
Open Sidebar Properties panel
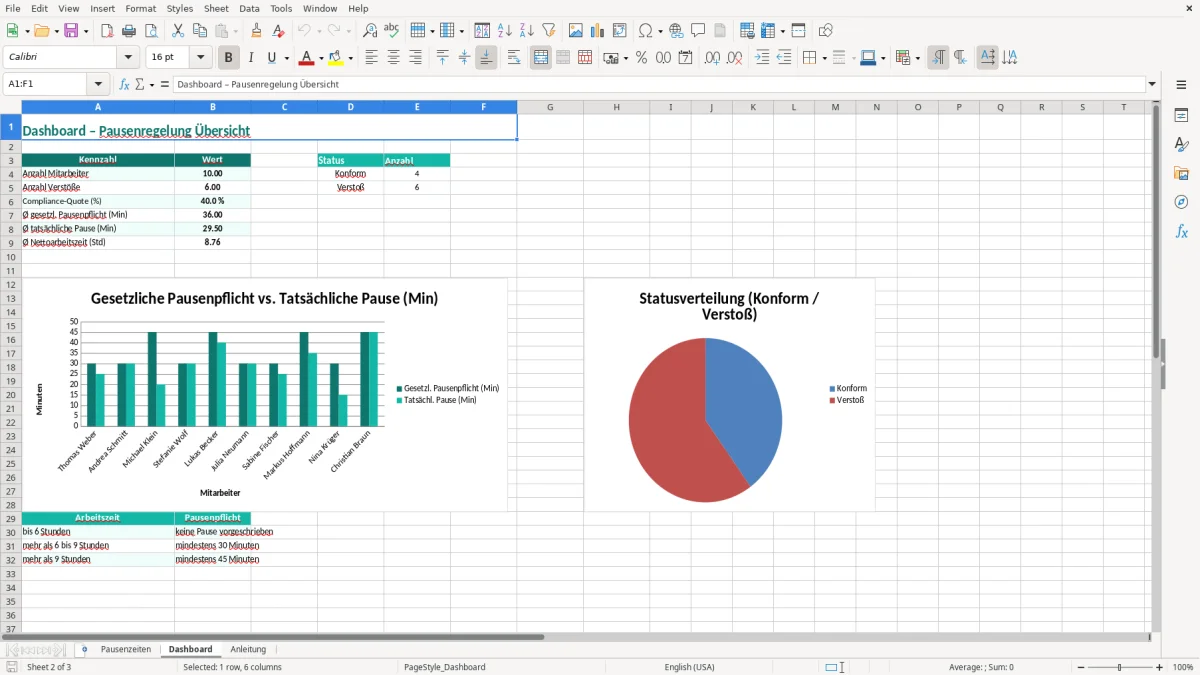(x=1181, y=116)
